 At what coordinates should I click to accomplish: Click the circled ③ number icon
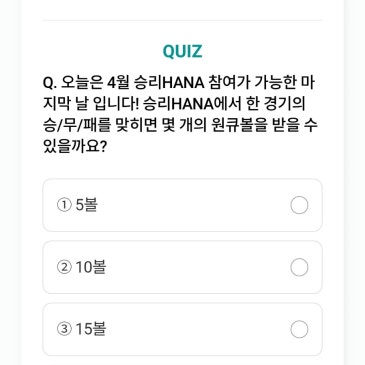(x=64, y=329)
